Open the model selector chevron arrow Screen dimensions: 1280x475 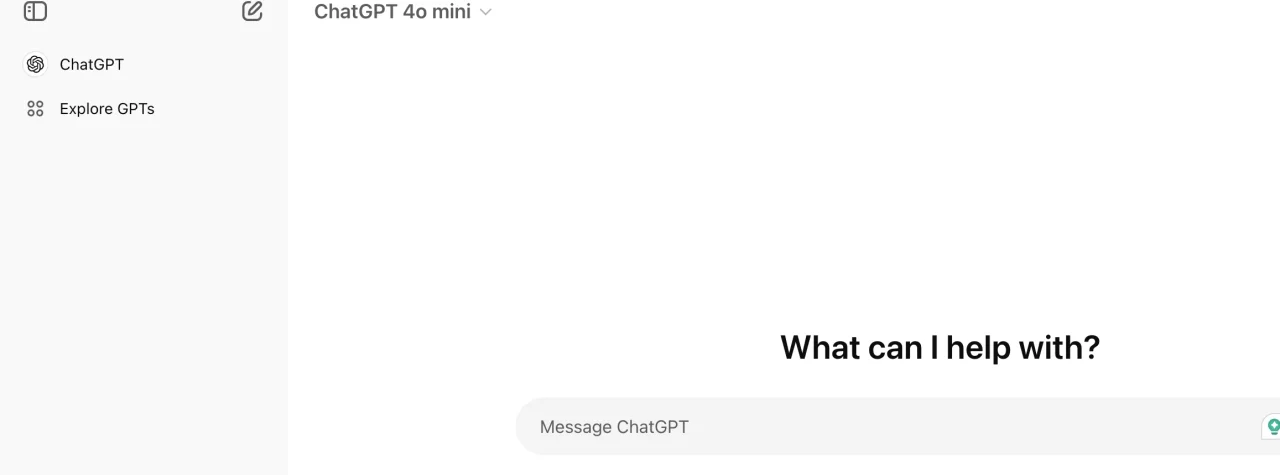pyautogui.click(x=486, y=12)
